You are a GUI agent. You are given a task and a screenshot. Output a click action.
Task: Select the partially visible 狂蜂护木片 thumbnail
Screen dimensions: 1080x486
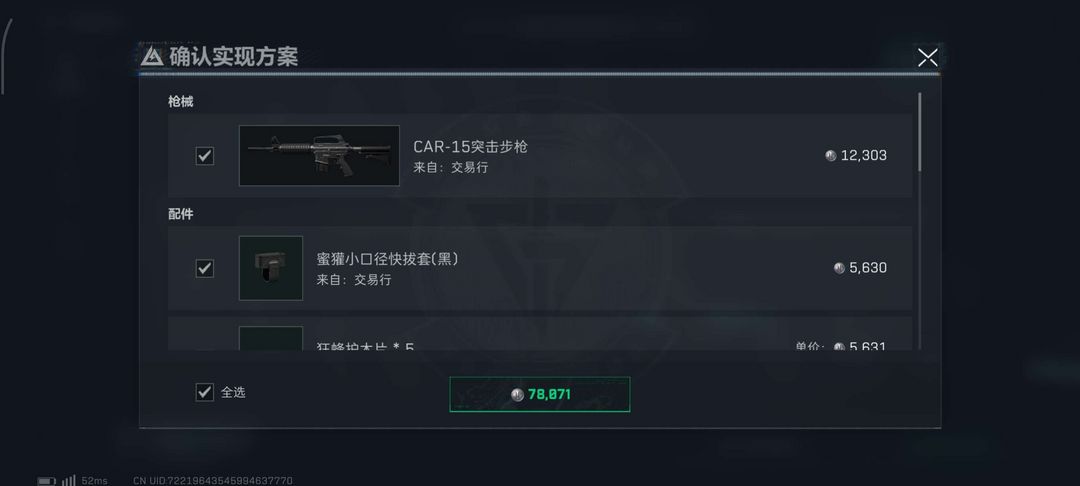pos(271,338)
